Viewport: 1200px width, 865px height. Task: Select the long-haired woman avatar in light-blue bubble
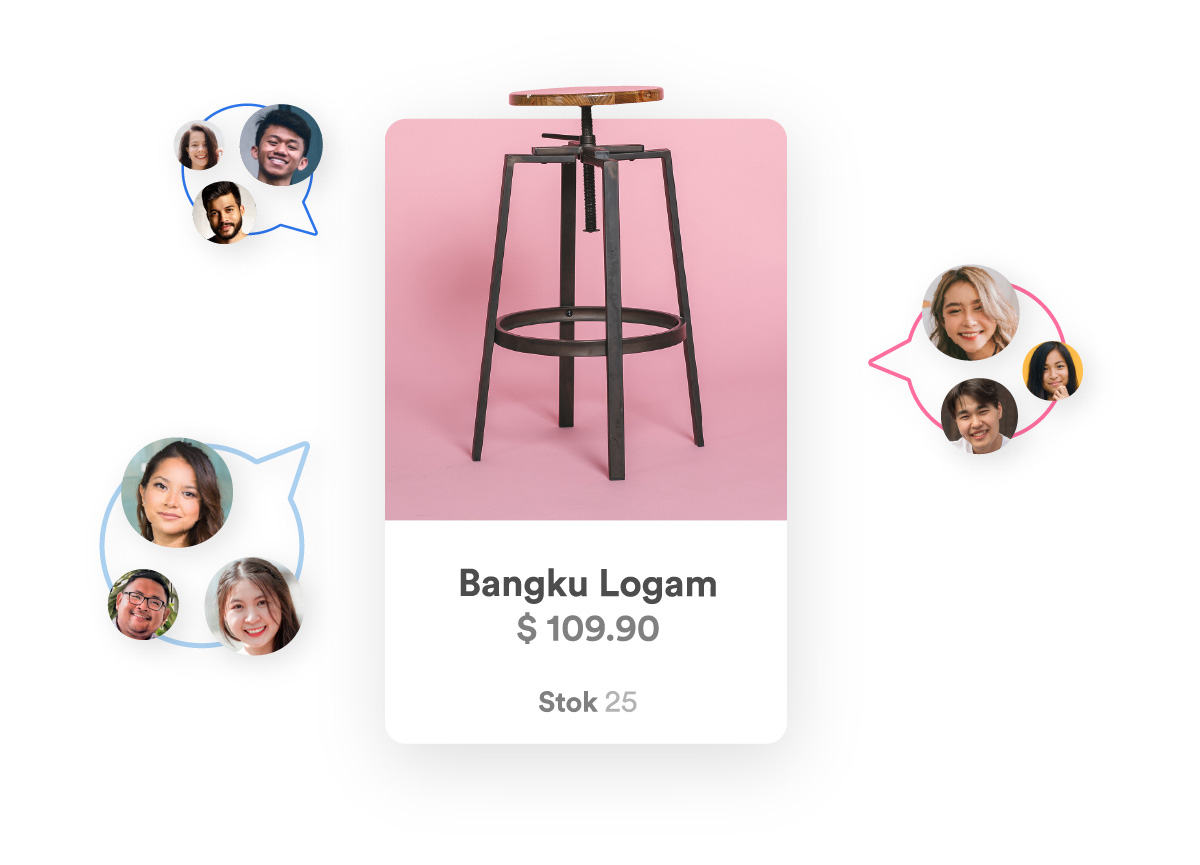[x=177, y=493]
